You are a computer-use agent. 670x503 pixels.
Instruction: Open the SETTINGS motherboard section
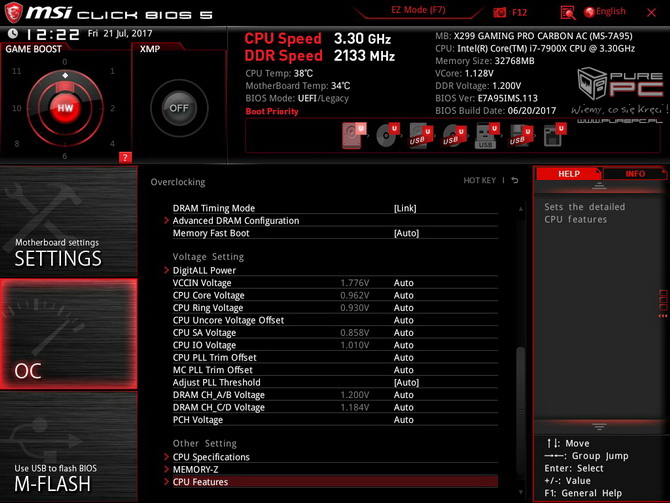point(68,221)
